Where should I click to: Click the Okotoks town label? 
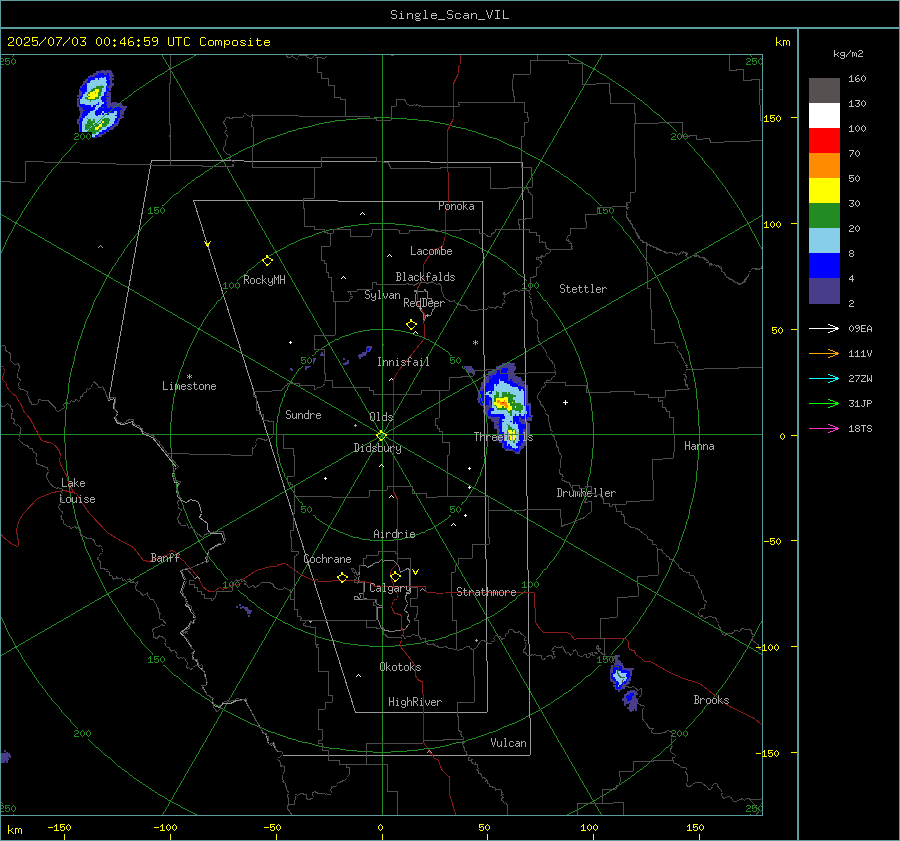[400, 667]
